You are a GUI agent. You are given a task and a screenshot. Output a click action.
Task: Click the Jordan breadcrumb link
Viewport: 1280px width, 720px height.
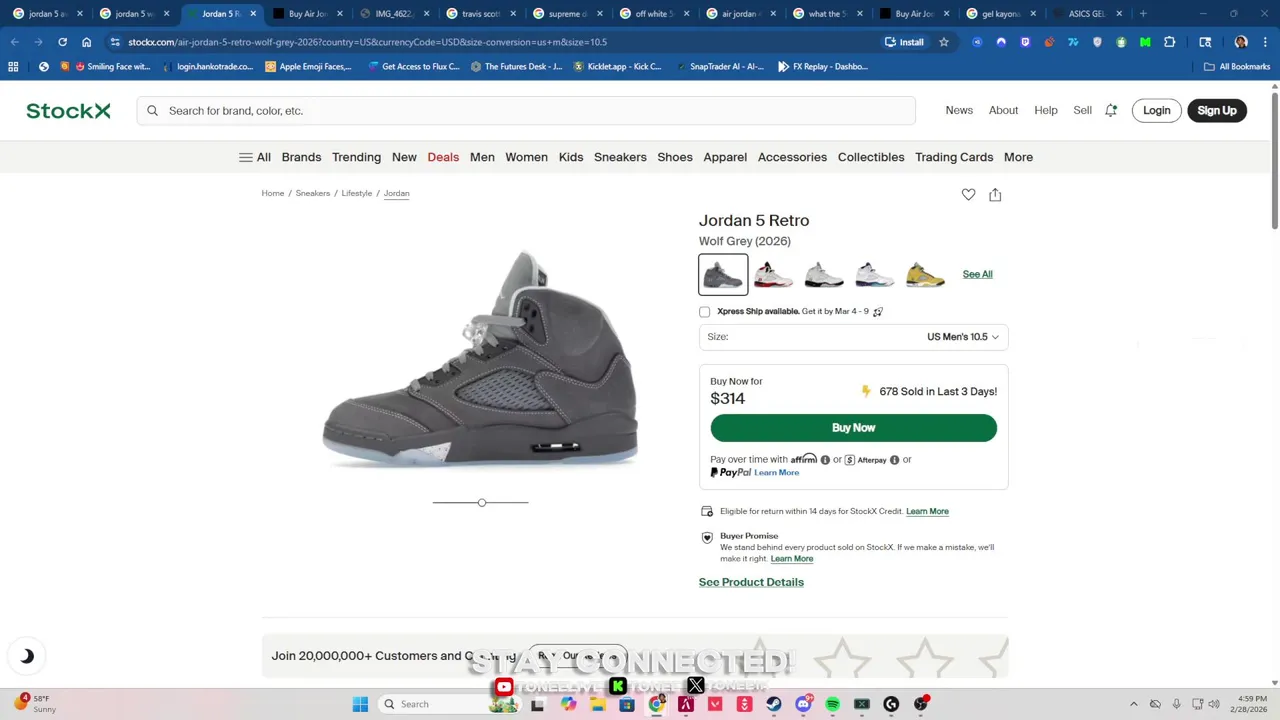pos(397,193)
